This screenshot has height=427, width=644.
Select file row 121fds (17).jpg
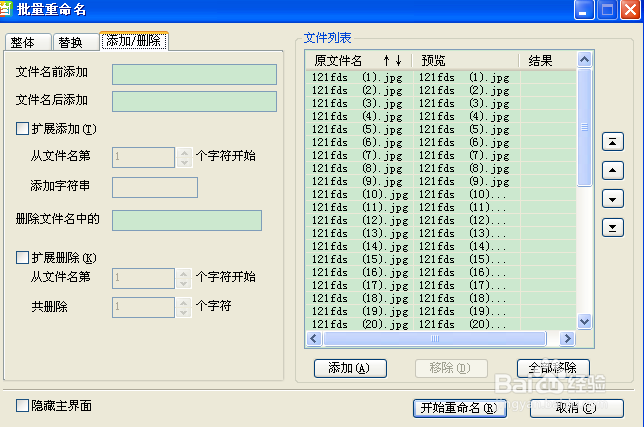coord(441,285)
